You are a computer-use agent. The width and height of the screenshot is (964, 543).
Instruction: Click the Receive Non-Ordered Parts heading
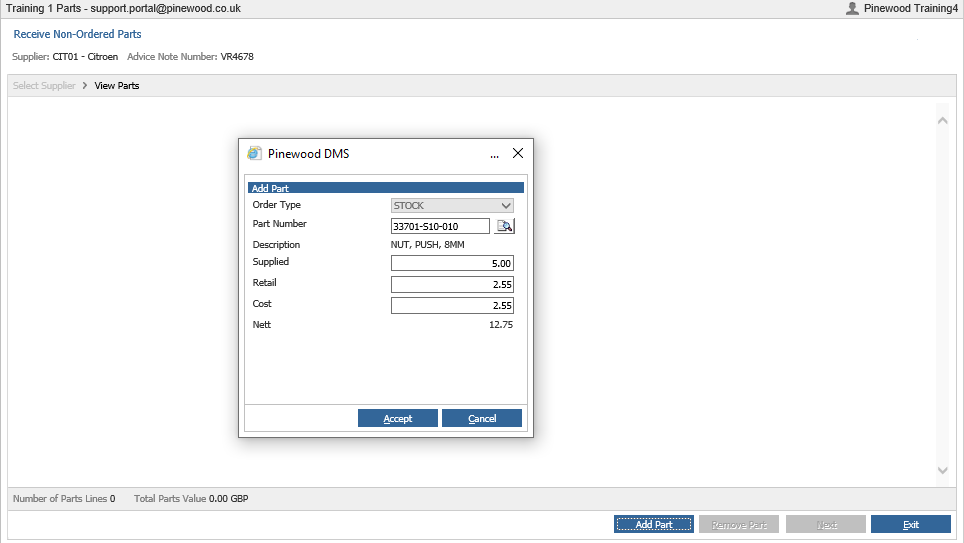pyautogui.click(x=77, y=34)
